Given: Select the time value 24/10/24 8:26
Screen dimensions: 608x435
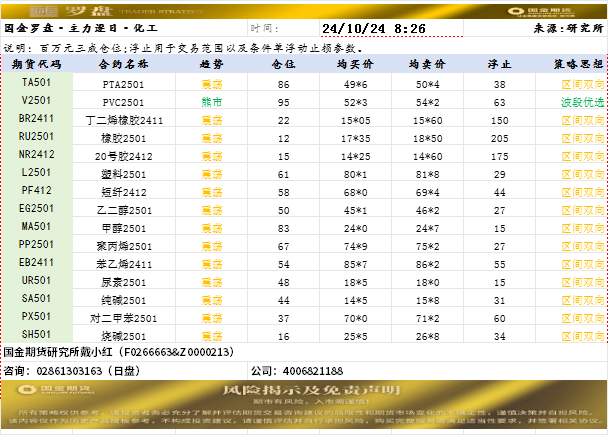Looking at the screenshot, I should click(x=374, y=28).
